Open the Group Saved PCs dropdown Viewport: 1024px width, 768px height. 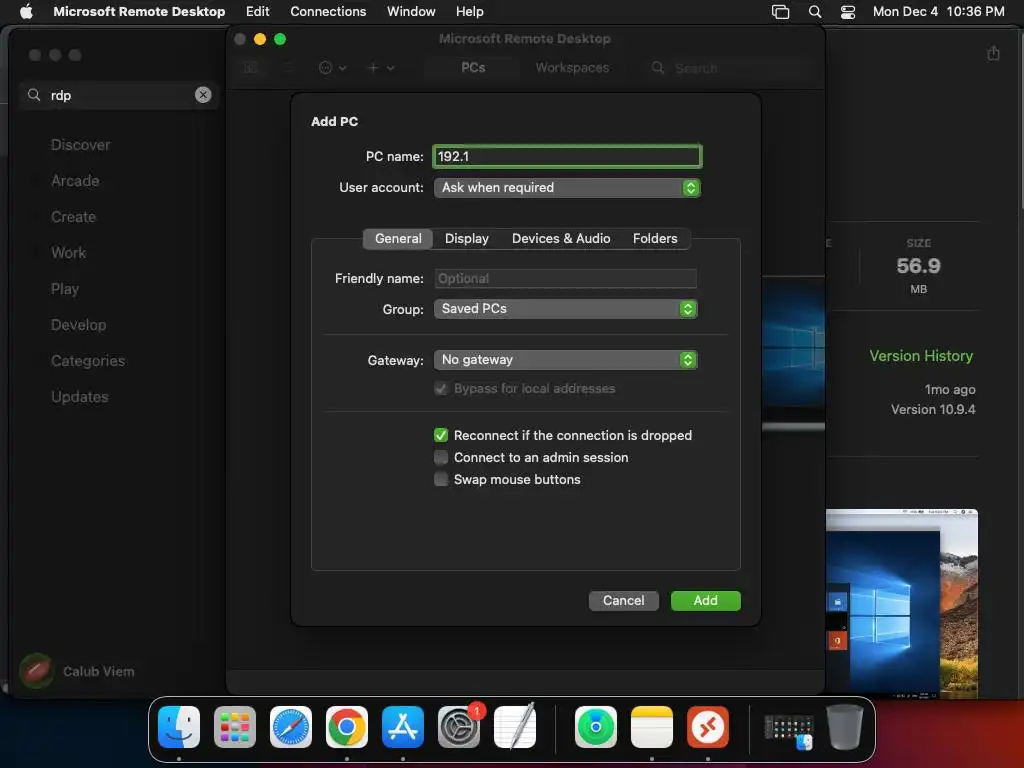click(x=566, y=309)
